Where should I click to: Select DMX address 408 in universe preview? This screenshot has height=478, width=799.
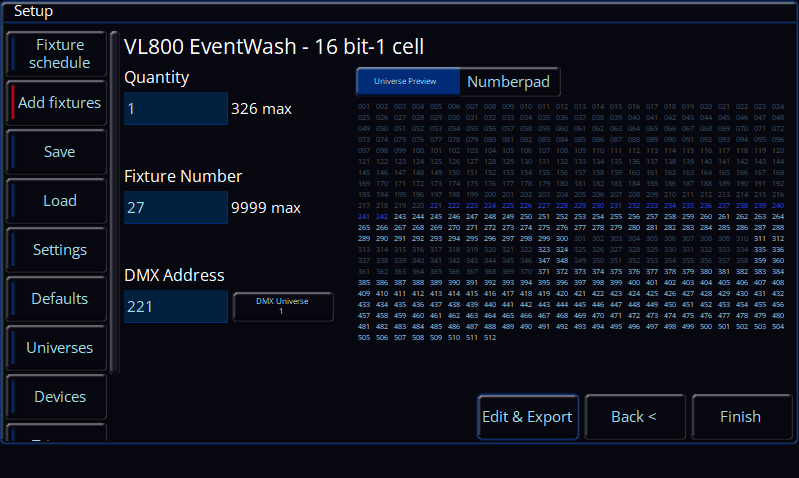778,282
